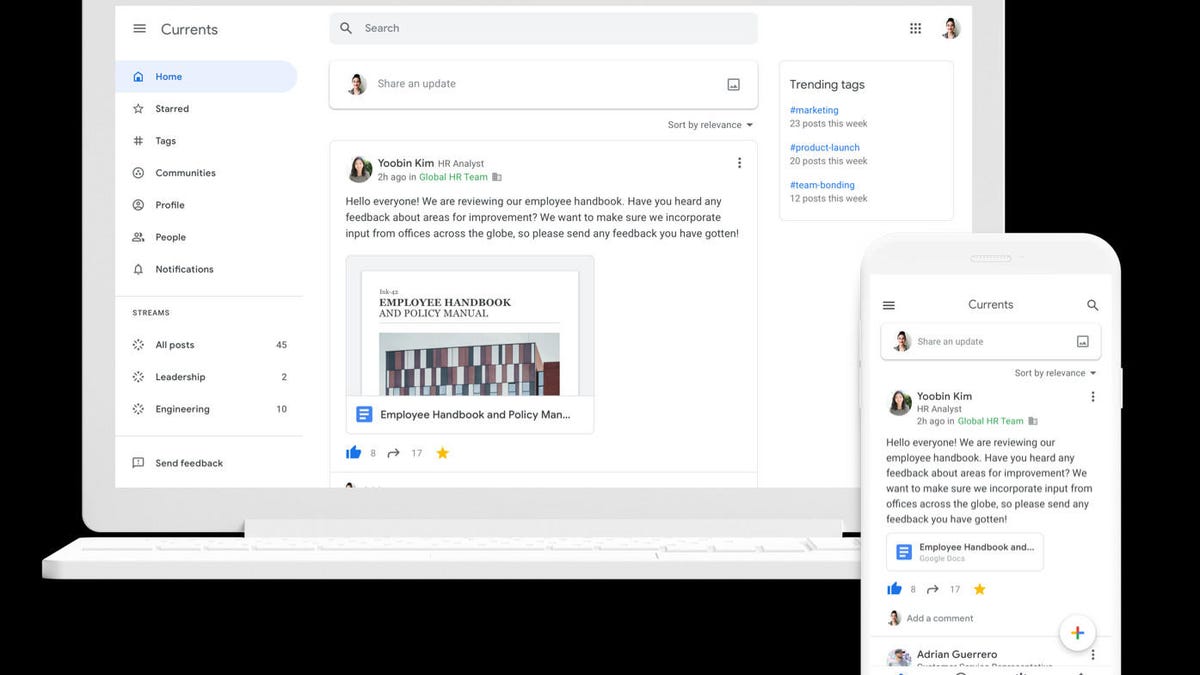Toggle the star on the phone post
Viewport: 1200px width, 675px height.
click(x=979, y=589)
